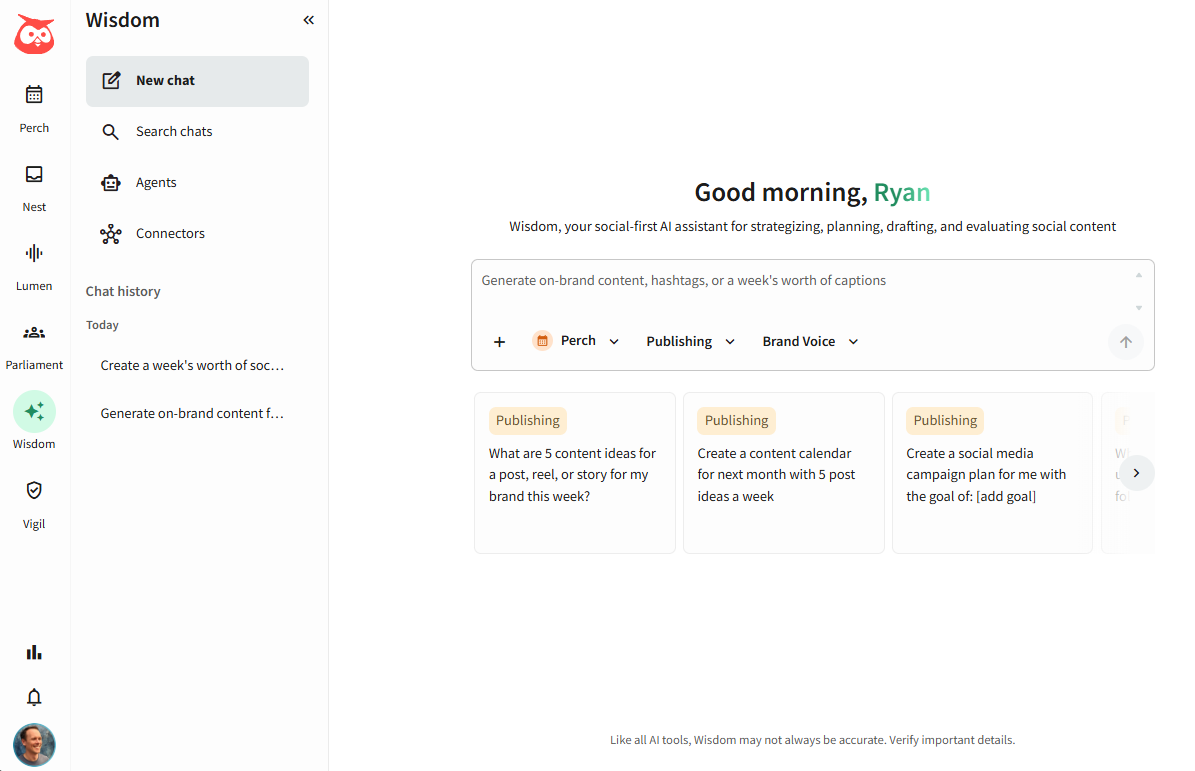Expand the Brand Voice dropdown
1195x771 pixels.
click(810, 341)
